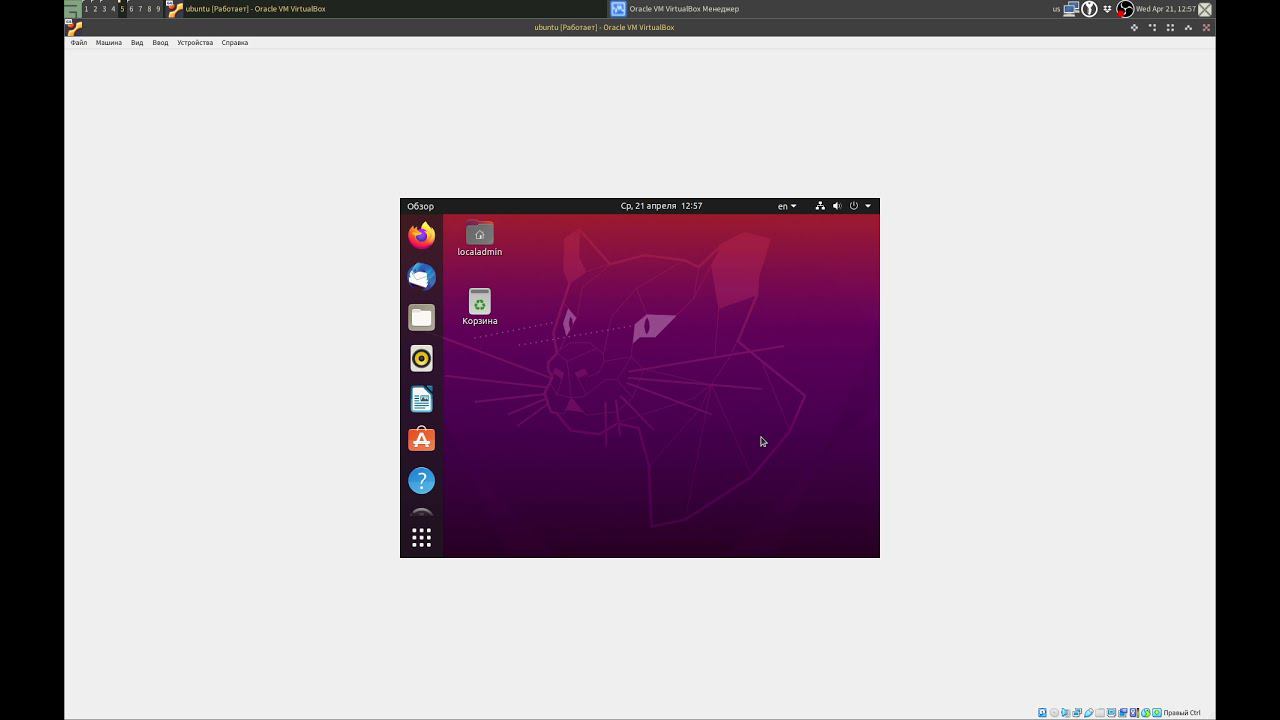Viewport: 1280px width, 720px height.
Task: Select the Корзина trash icon on desktop
Action: coord(480,307)
